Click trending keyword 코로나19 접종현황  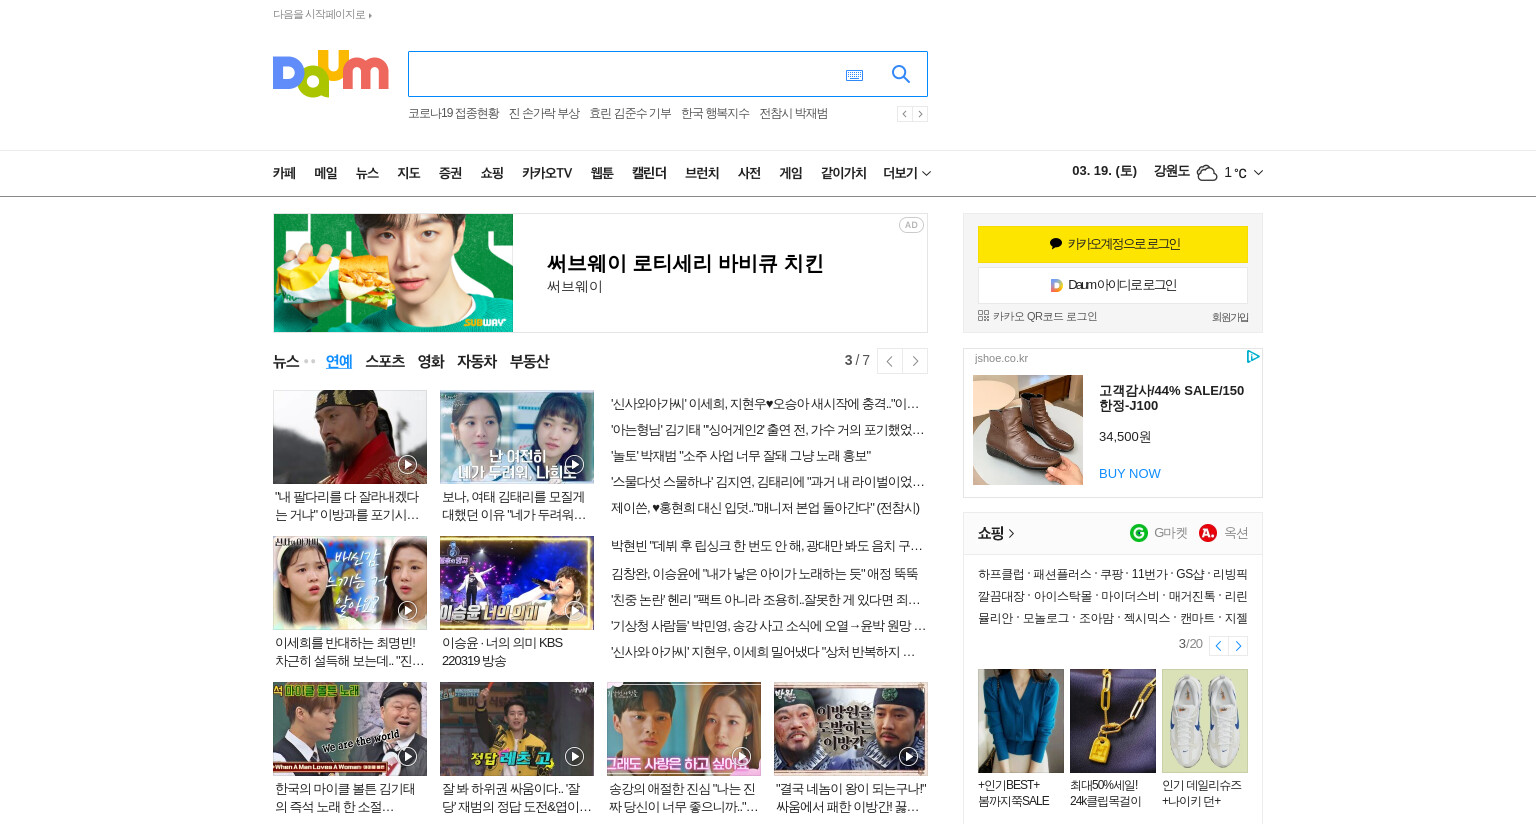click(x=453, y=114)
